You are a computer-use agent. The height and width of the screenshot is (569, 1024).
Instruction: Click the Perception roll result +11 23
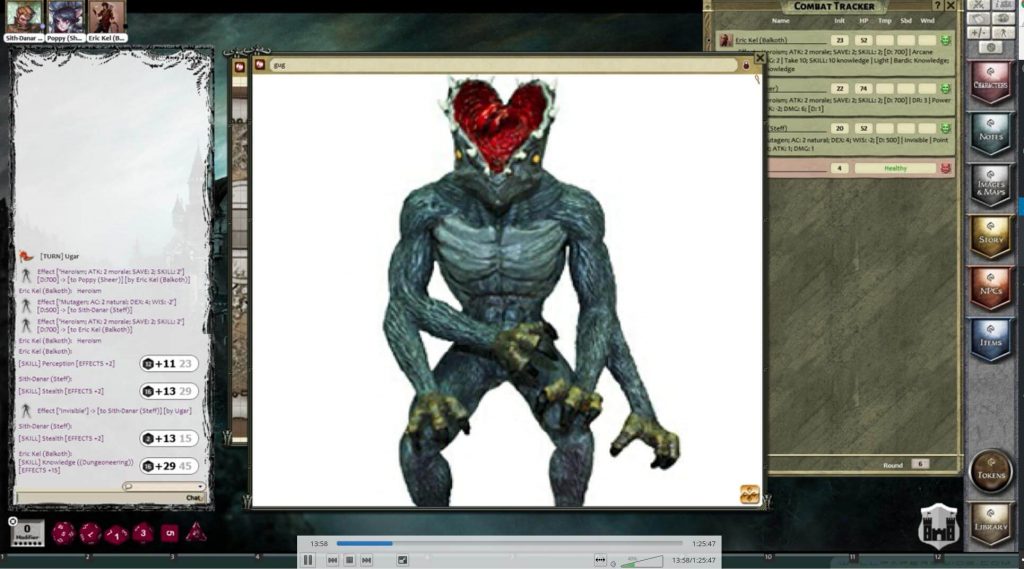(169, 364)
